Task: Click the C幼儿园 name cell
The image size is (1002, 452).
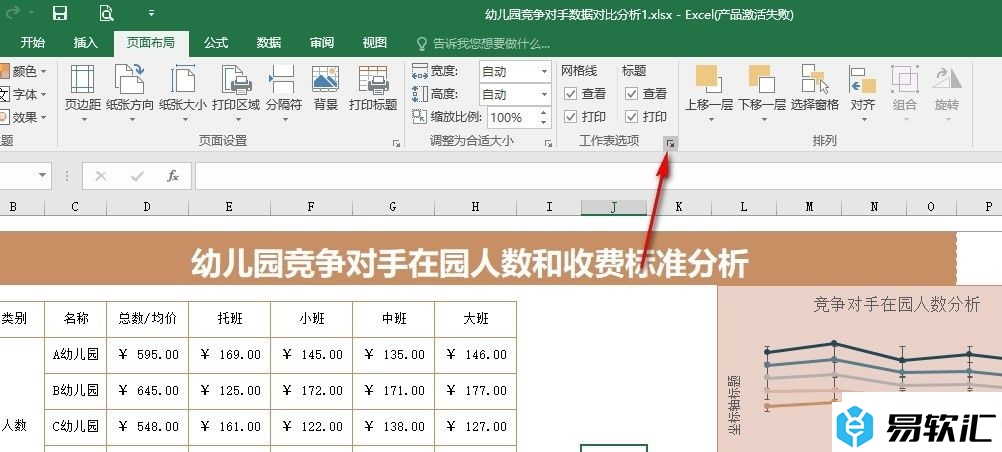Action: click(75, 426)
